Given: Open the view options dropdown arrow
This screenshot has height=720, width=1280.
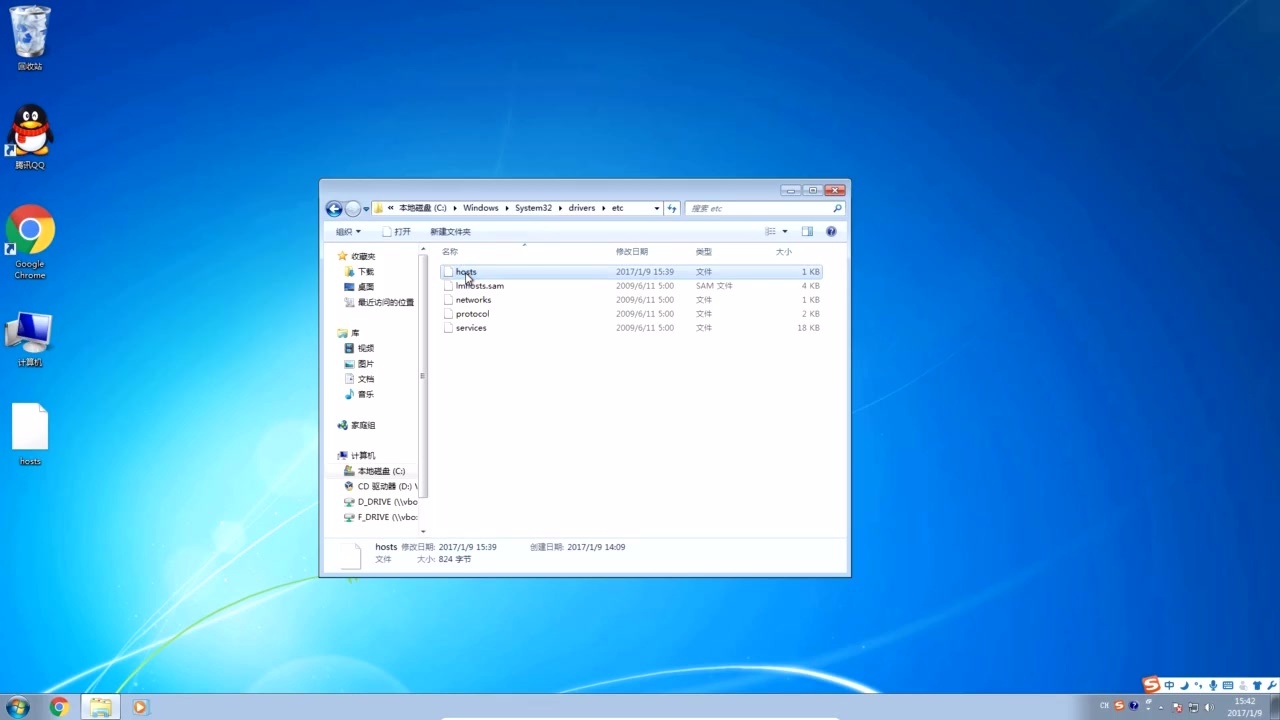Looking at the screenshot, I should click(784, 231).
